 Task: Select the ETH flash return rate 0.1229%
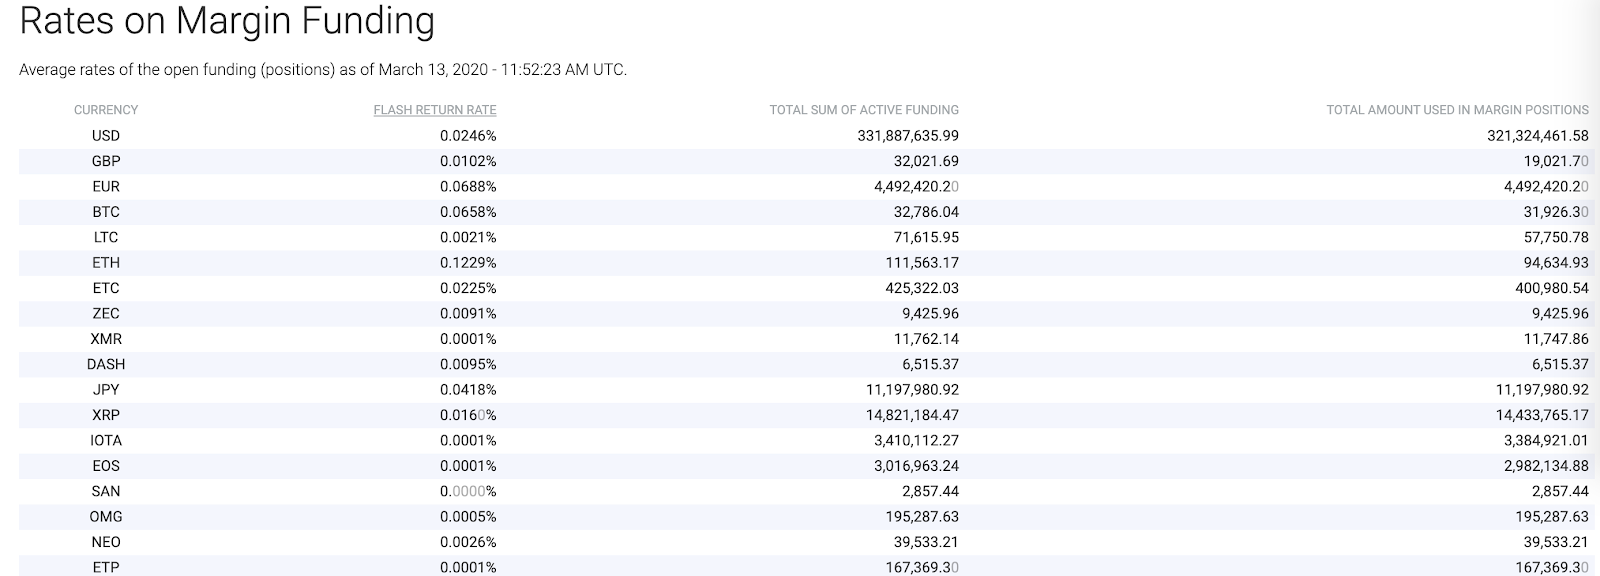click(468, 263)
